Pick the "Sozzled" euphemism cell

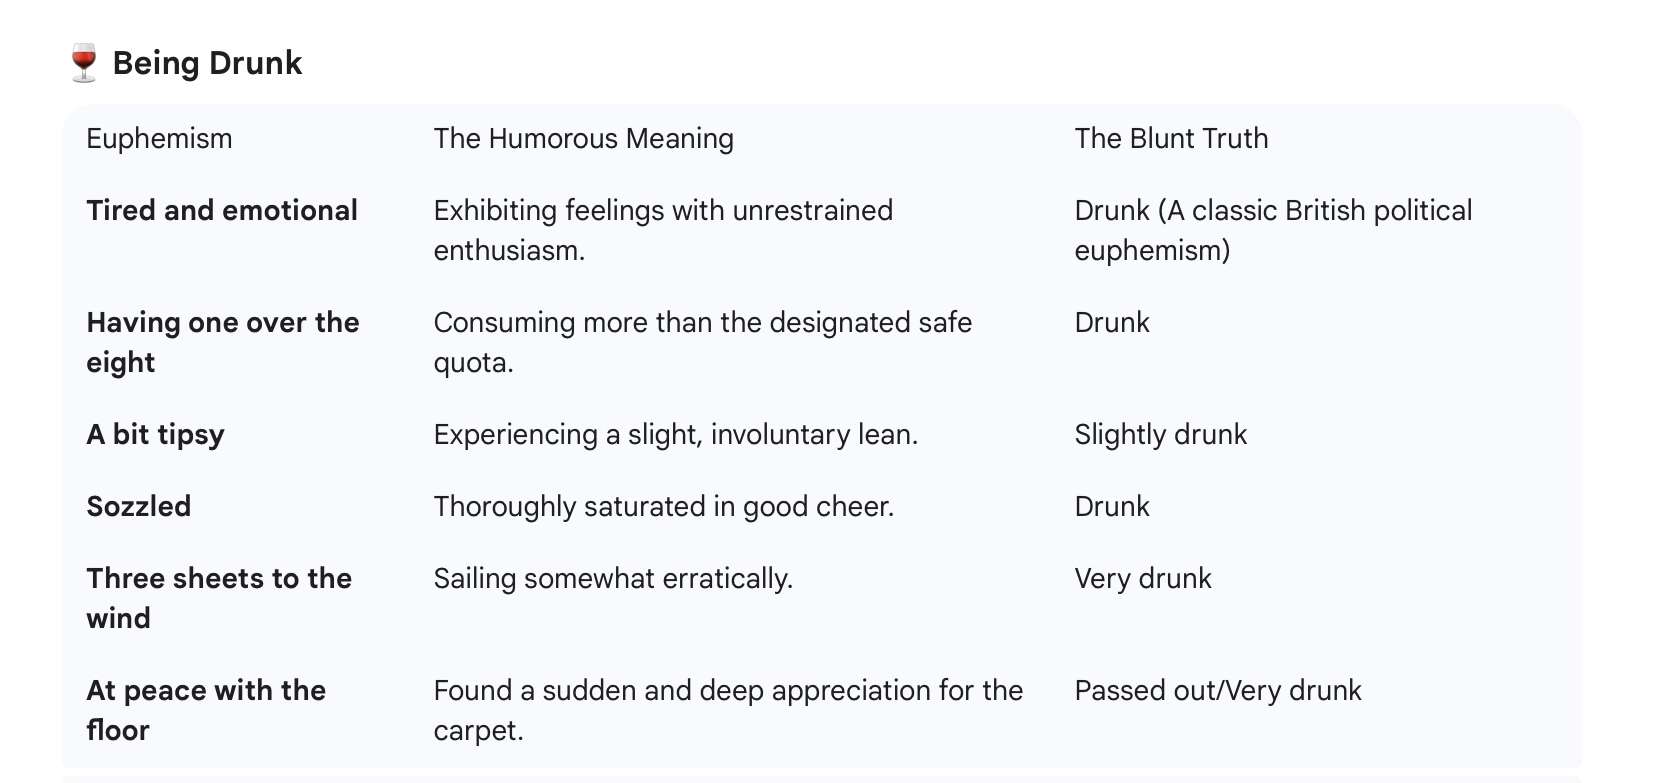138,506
